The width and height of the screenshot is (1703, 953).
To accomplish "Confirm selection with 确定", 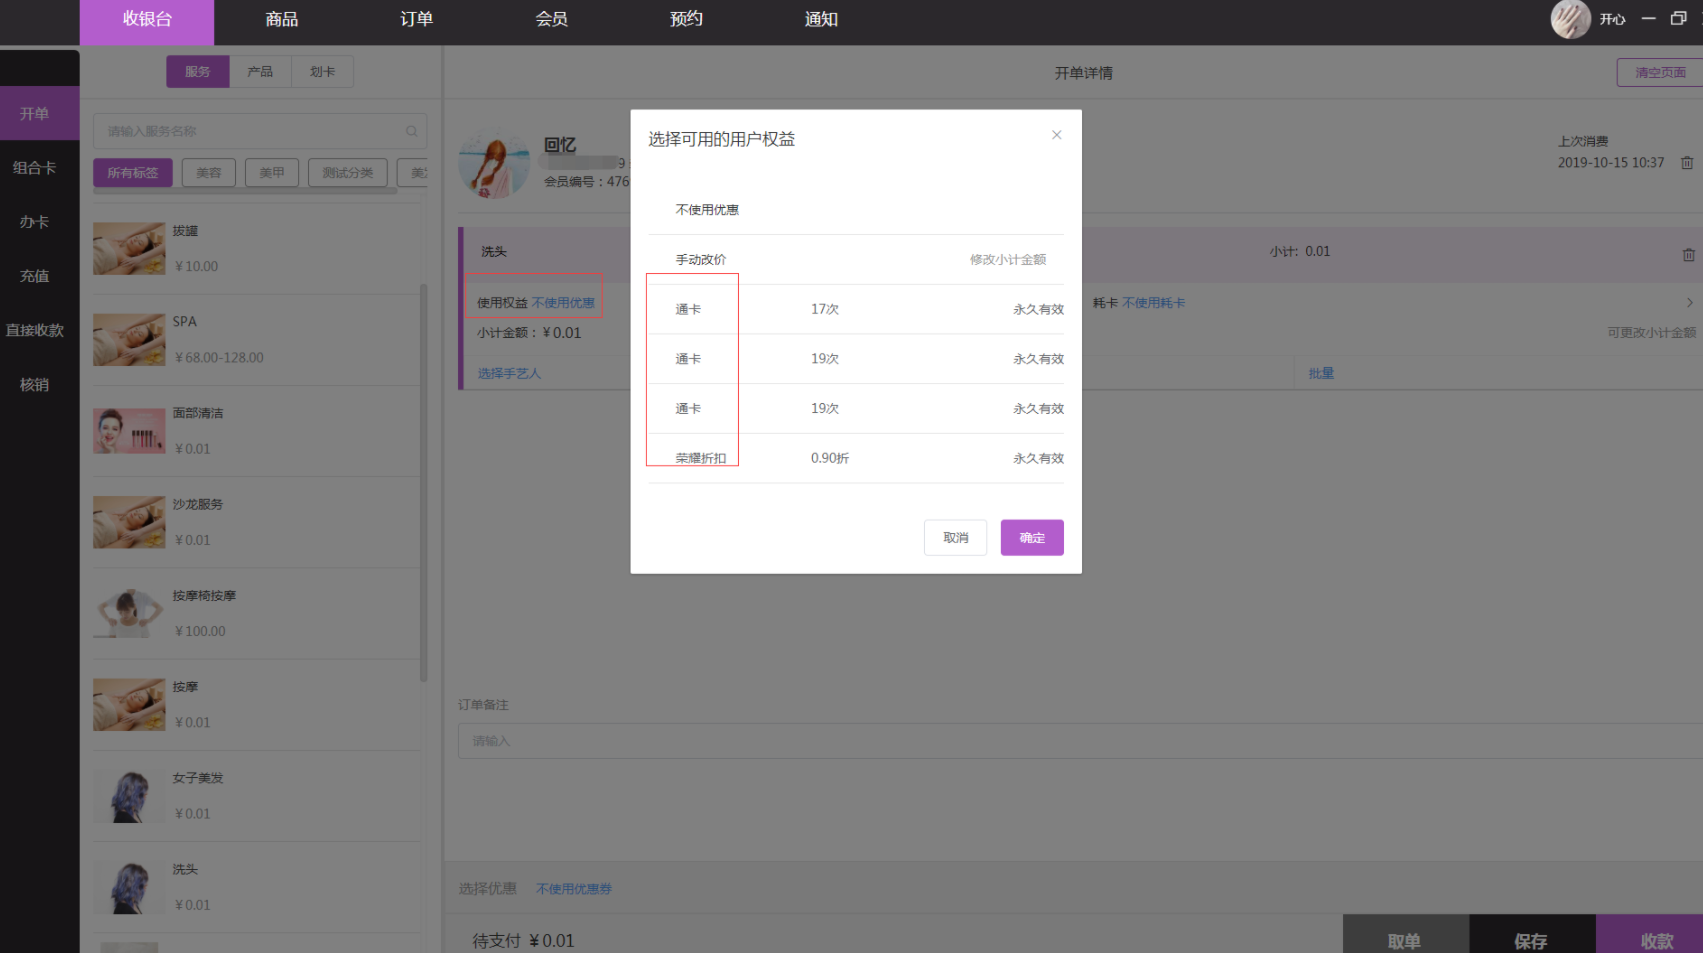I will coord(1032,538).
